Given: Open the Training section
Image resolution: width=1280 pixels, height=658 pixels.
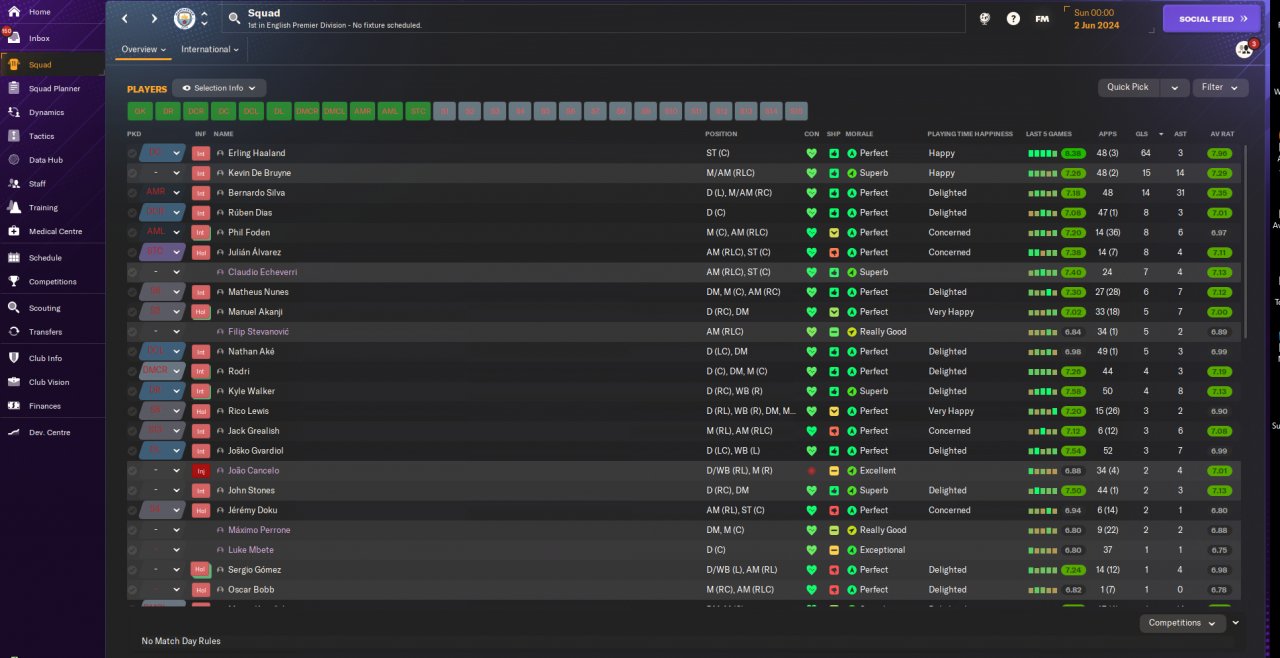Looking at the screenshot, I should point(43,208).
